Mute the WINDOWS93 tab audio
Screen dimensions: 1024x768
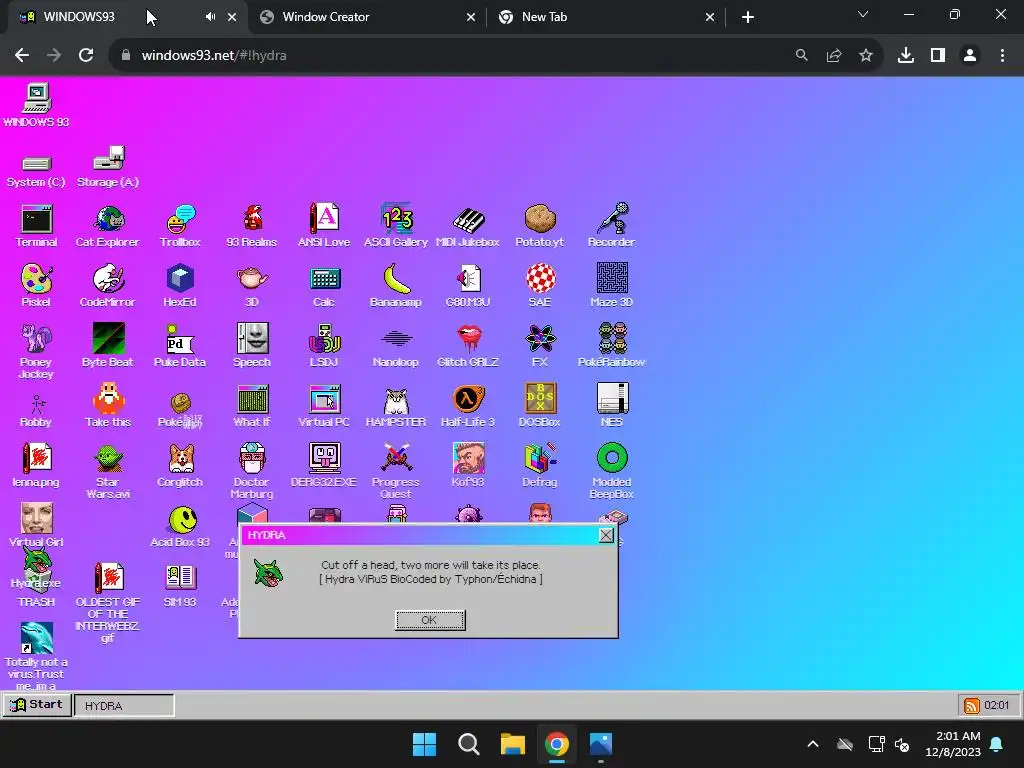210,17
